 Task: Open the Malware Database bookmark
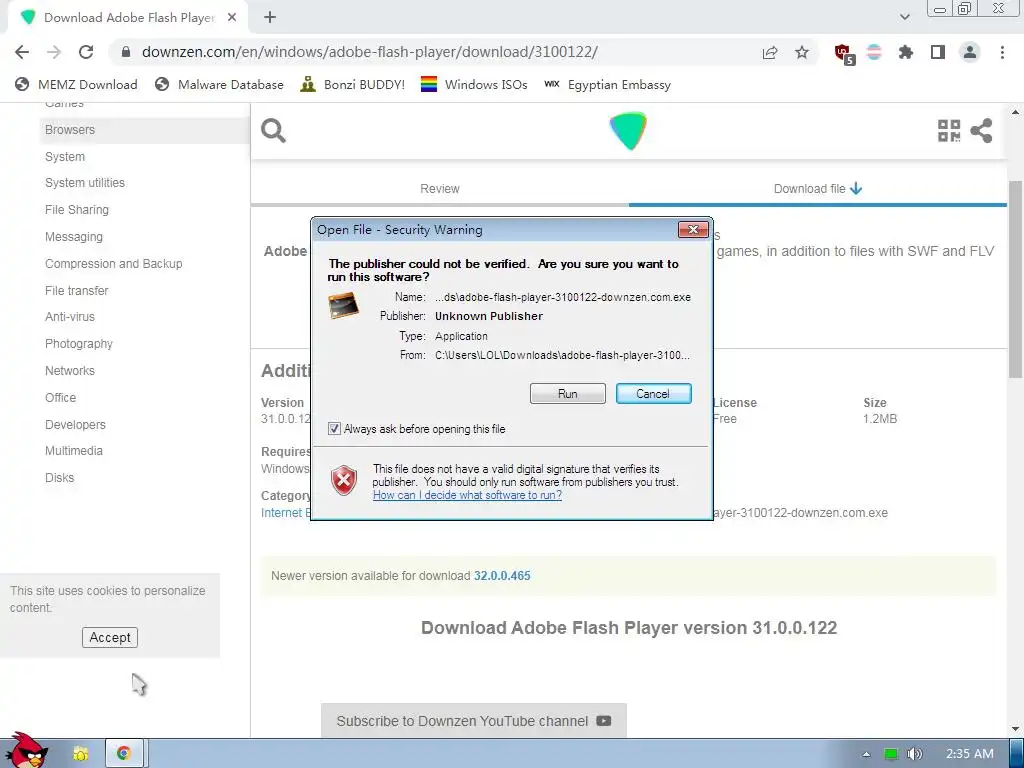coord(219,85)
